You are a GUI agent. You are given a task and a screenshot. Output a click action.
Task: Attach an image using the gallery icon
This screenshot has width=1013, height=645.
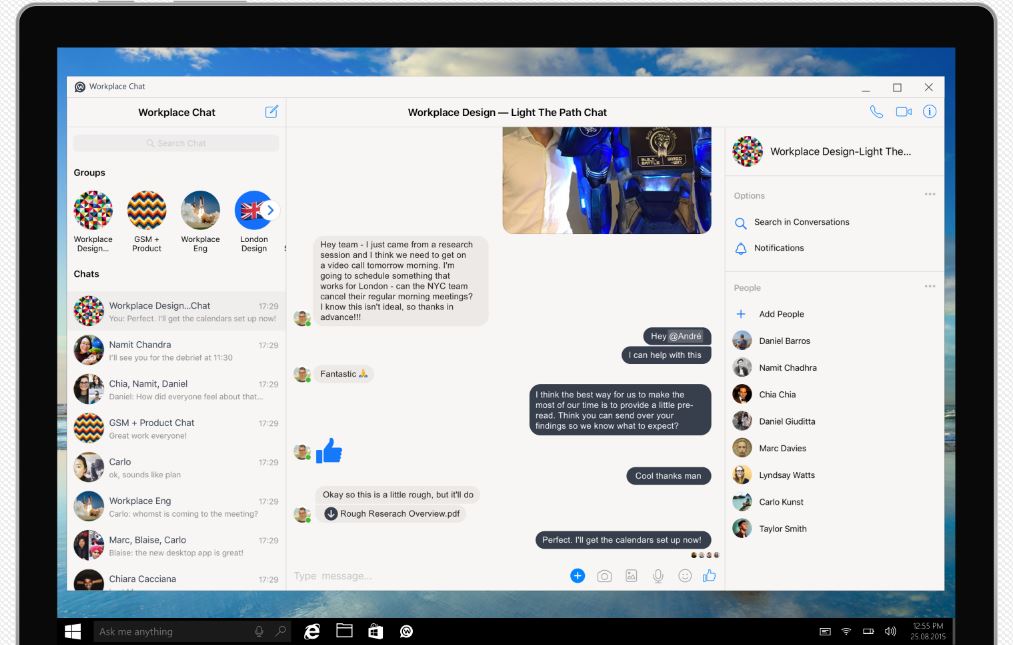[630, 575]
